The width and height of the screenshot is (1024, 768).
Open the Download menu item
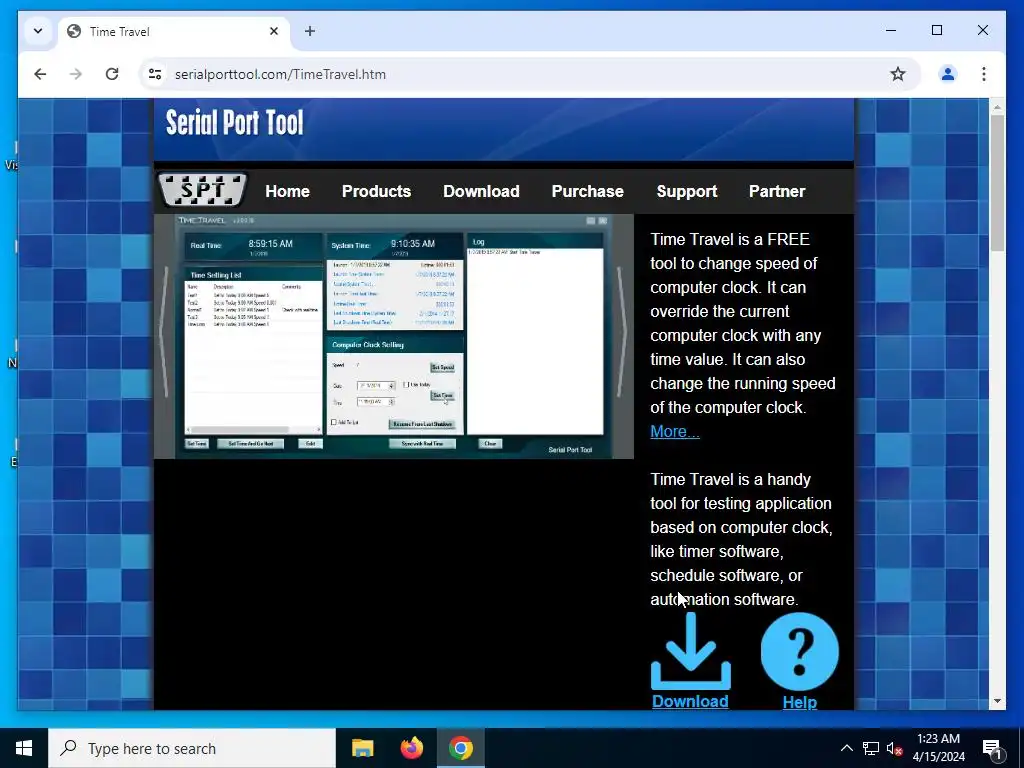point(481,191)
